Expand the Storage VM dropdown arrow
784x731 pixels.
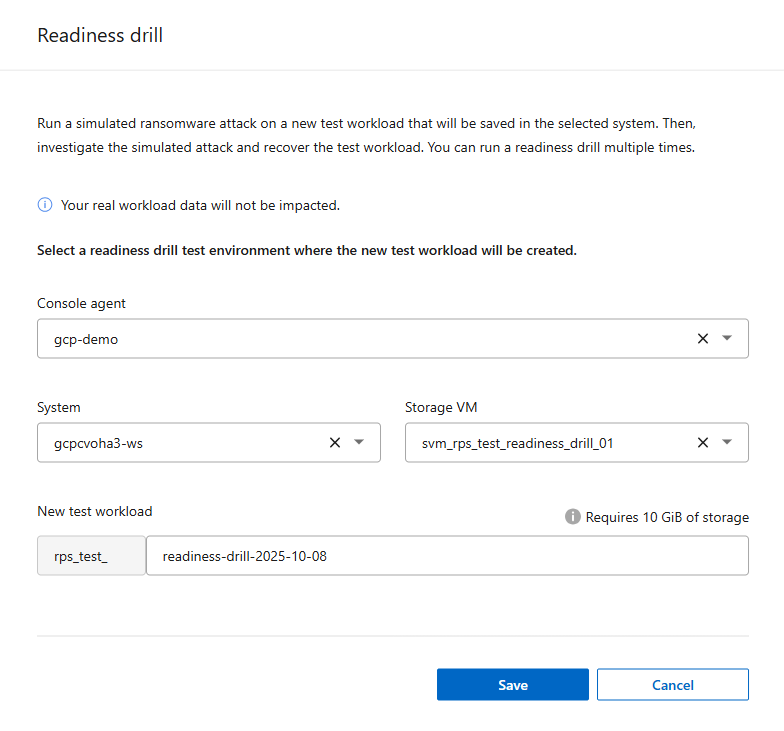[727, 443]
